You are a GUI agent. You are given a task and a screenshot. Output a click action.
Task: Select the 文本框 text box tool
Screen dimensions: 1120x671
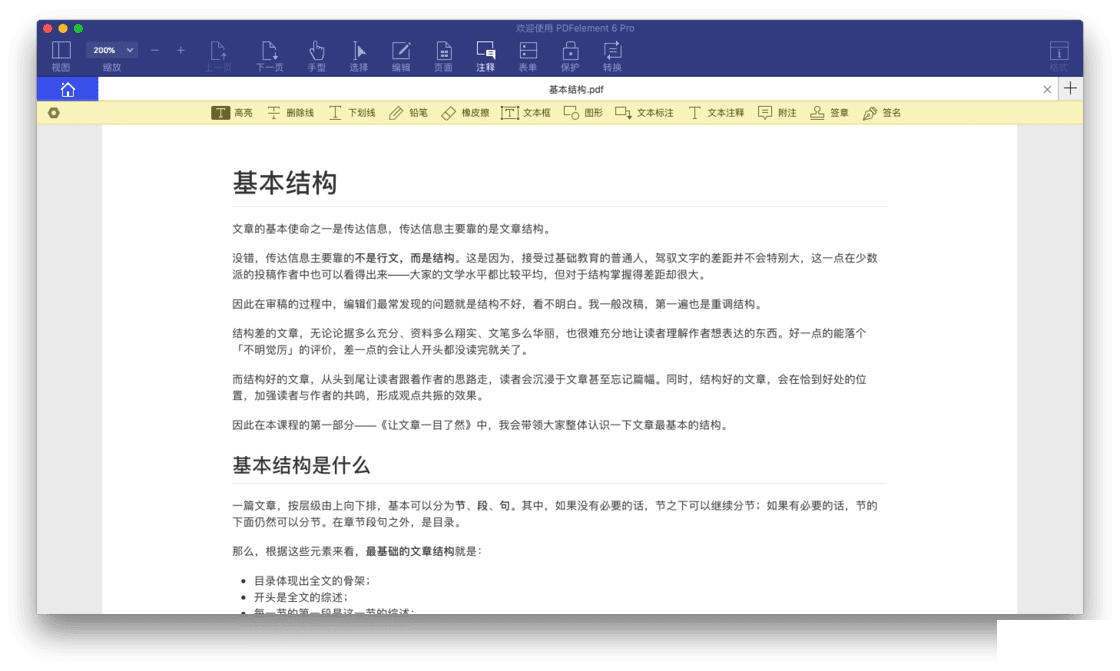coord(526,113)
